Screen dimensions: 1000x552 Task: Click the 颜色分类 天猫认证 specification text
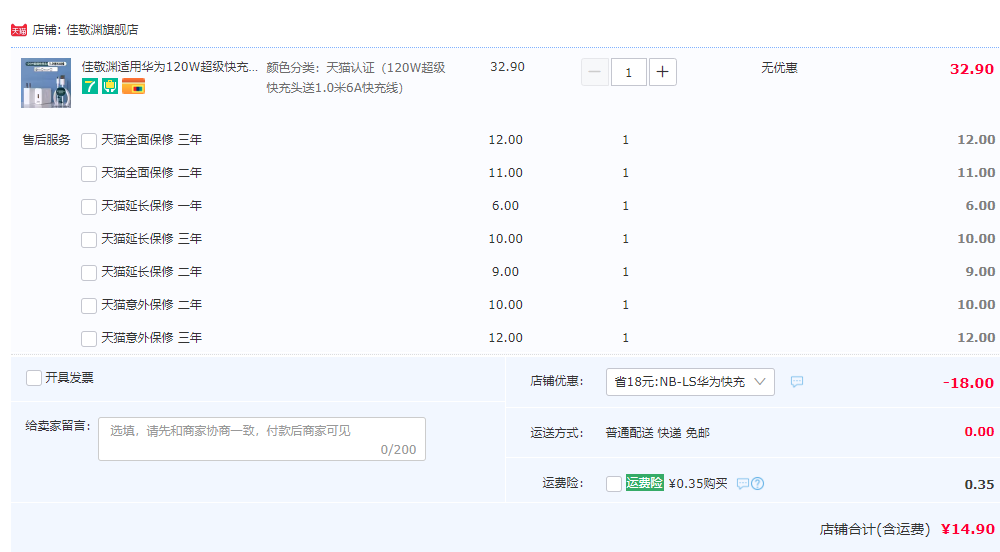356,77
